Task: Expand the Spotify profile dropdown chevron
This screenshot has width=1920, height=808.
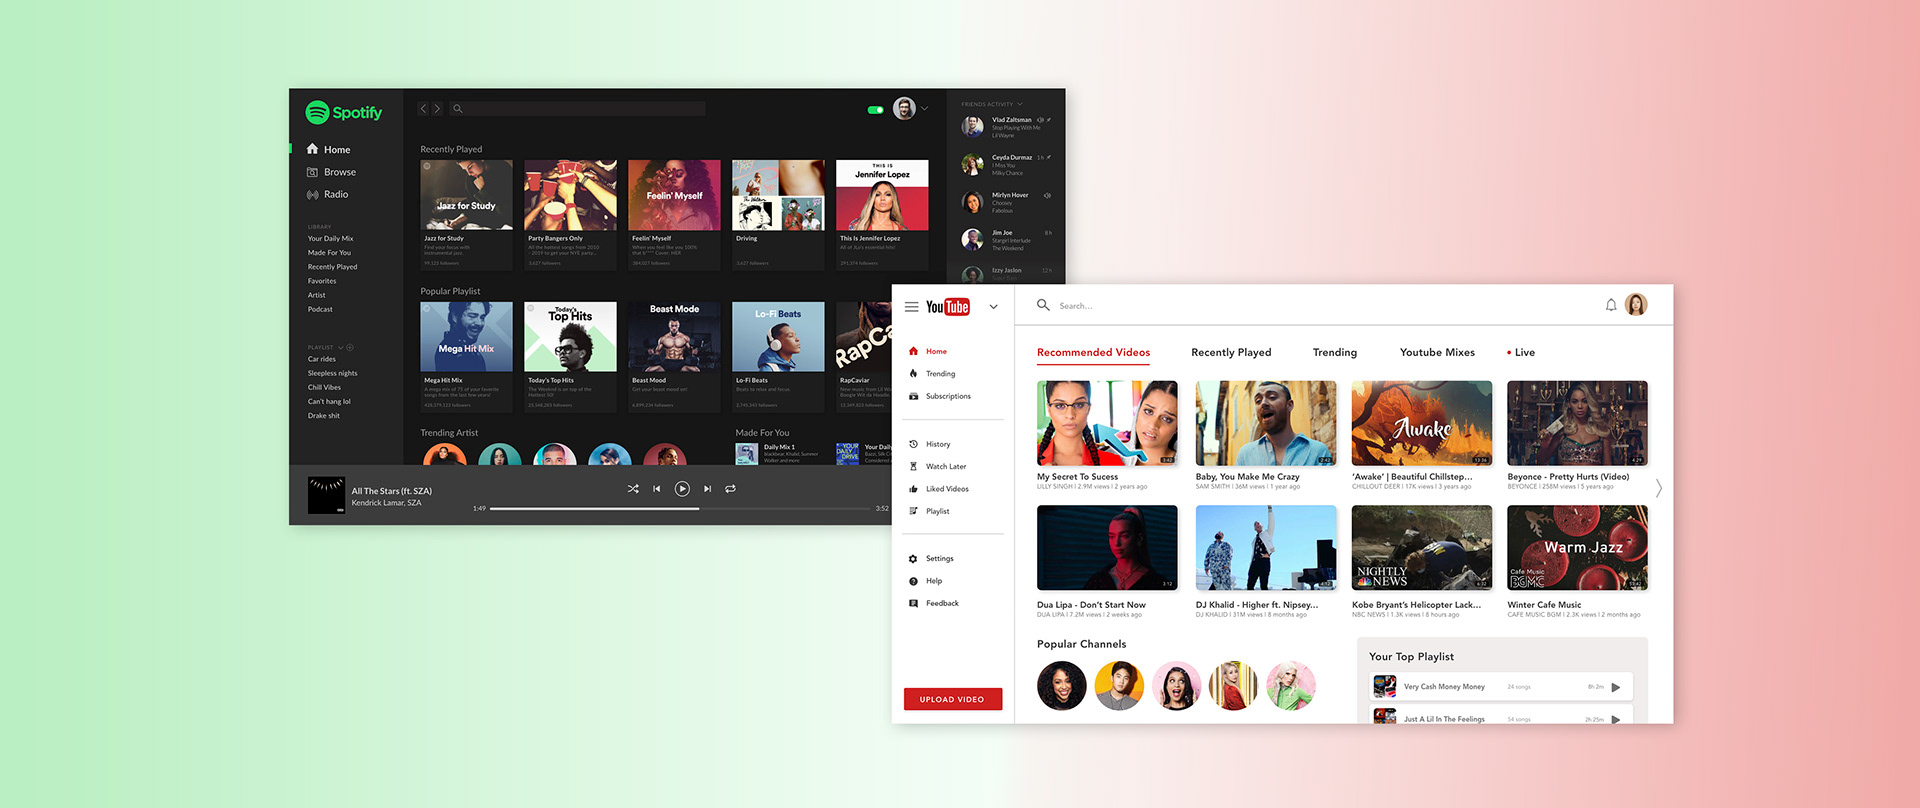Action: tap(924, 108)
